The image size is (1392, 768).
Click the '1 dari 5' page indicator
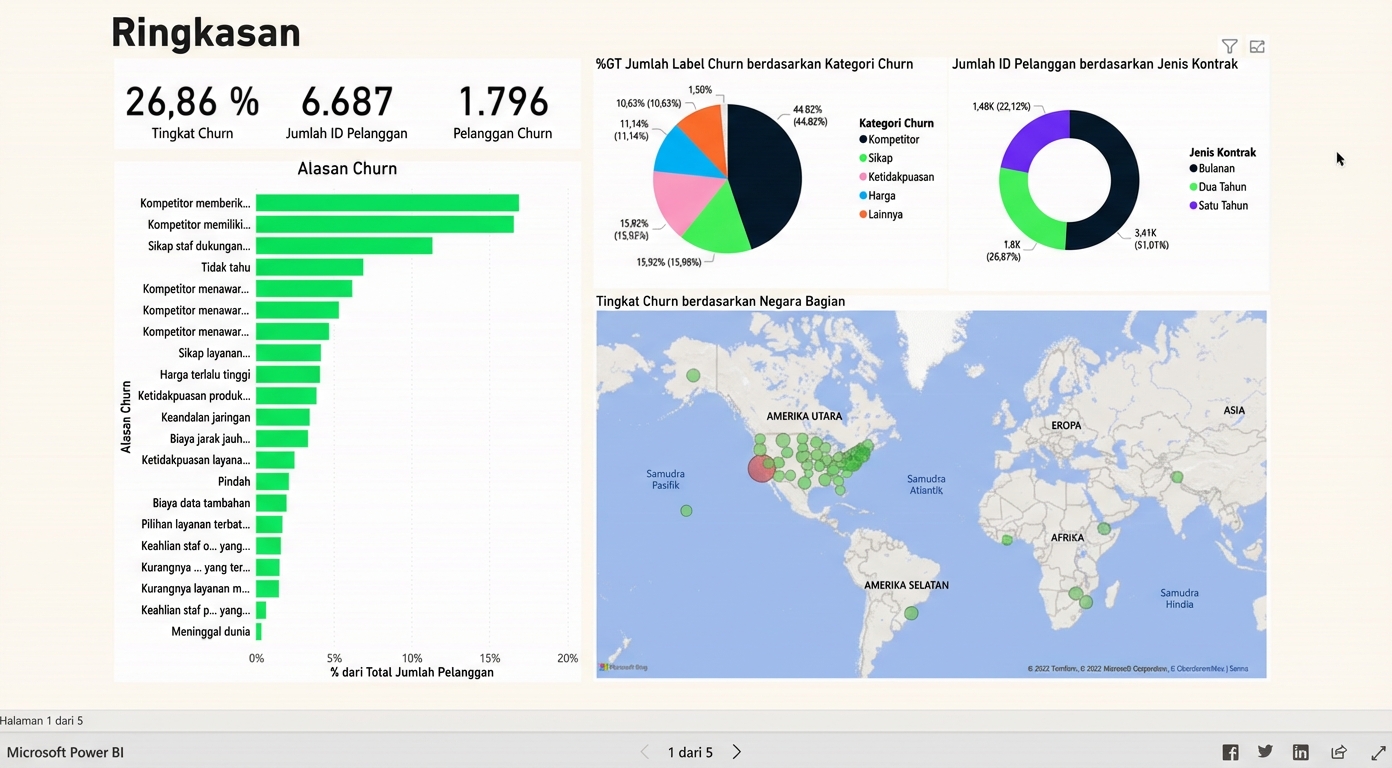[x=690, y=752]
